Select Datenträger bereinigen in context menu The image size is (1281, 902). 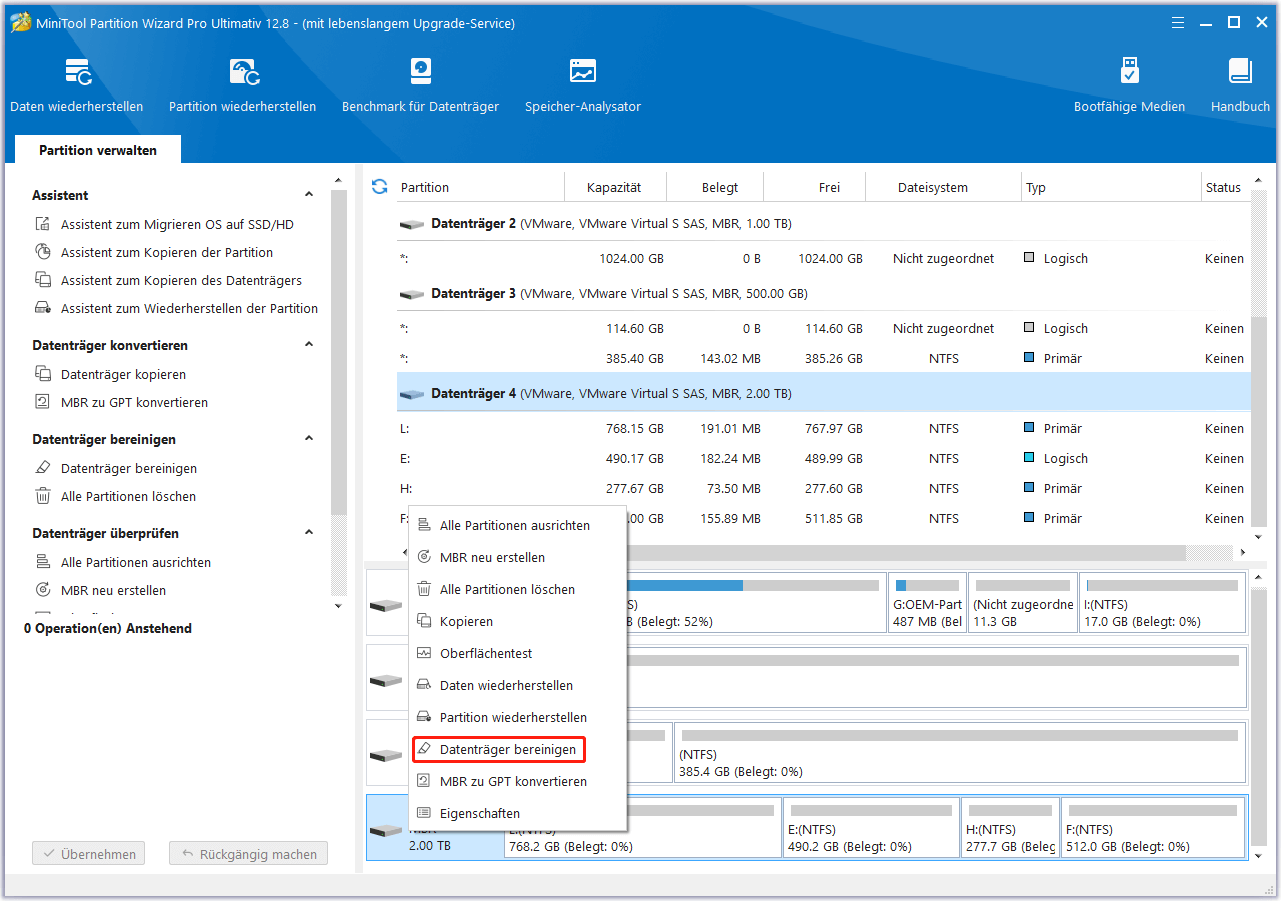pos(499,750)
